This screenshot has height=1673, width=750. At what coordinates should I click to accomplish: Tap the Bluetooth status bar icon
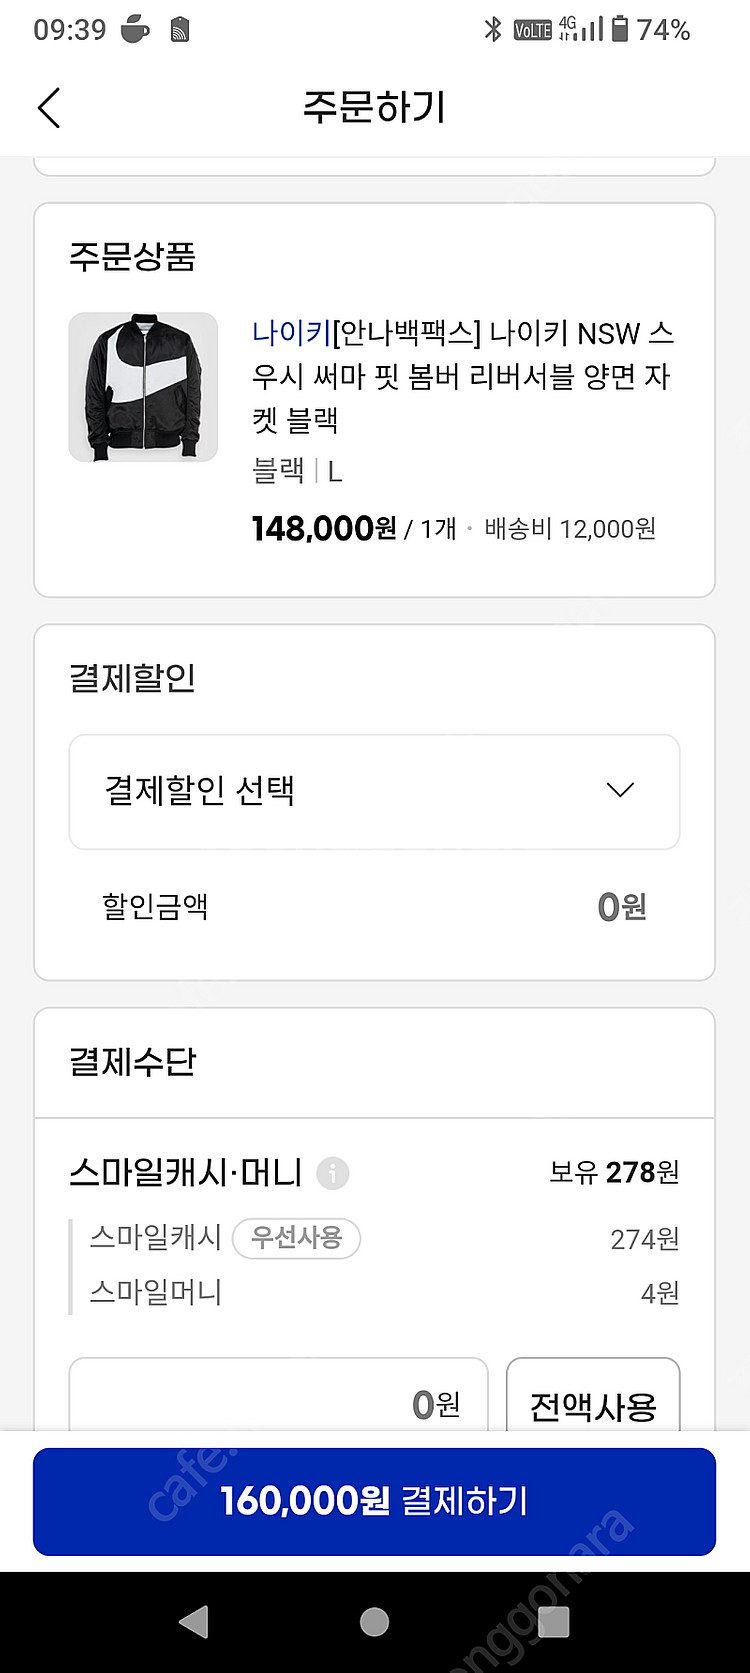(492, 30)
